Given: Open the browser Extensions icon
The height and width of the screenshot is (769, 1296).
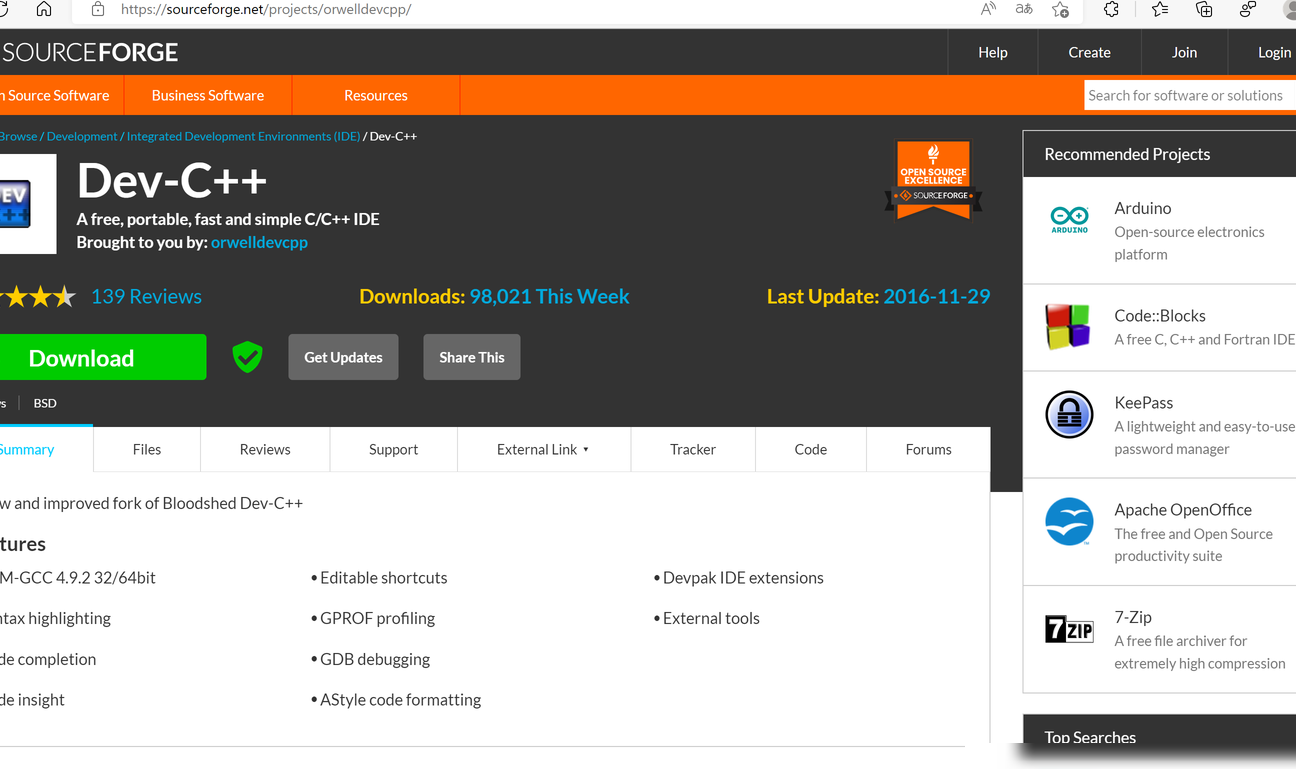Looking at the screenshot, I should pyautogui.click(x=1111, y=9).
